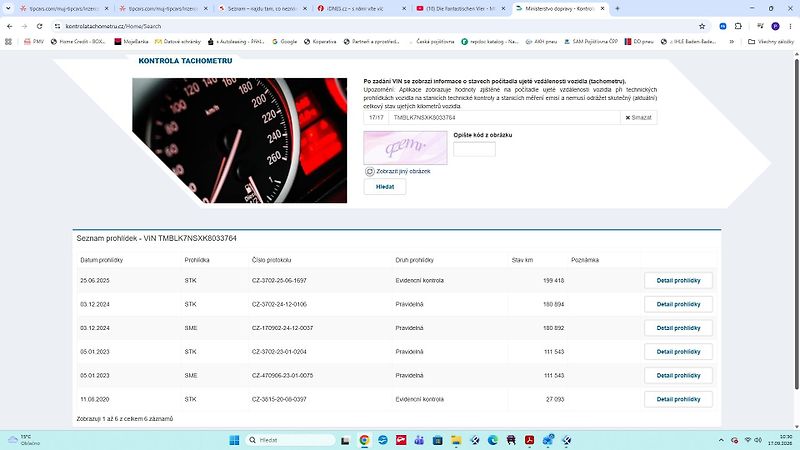Close the Ministerstvo dopravy tab
Viewport: 800px width, 450px height.
click(x=603, y=8)
